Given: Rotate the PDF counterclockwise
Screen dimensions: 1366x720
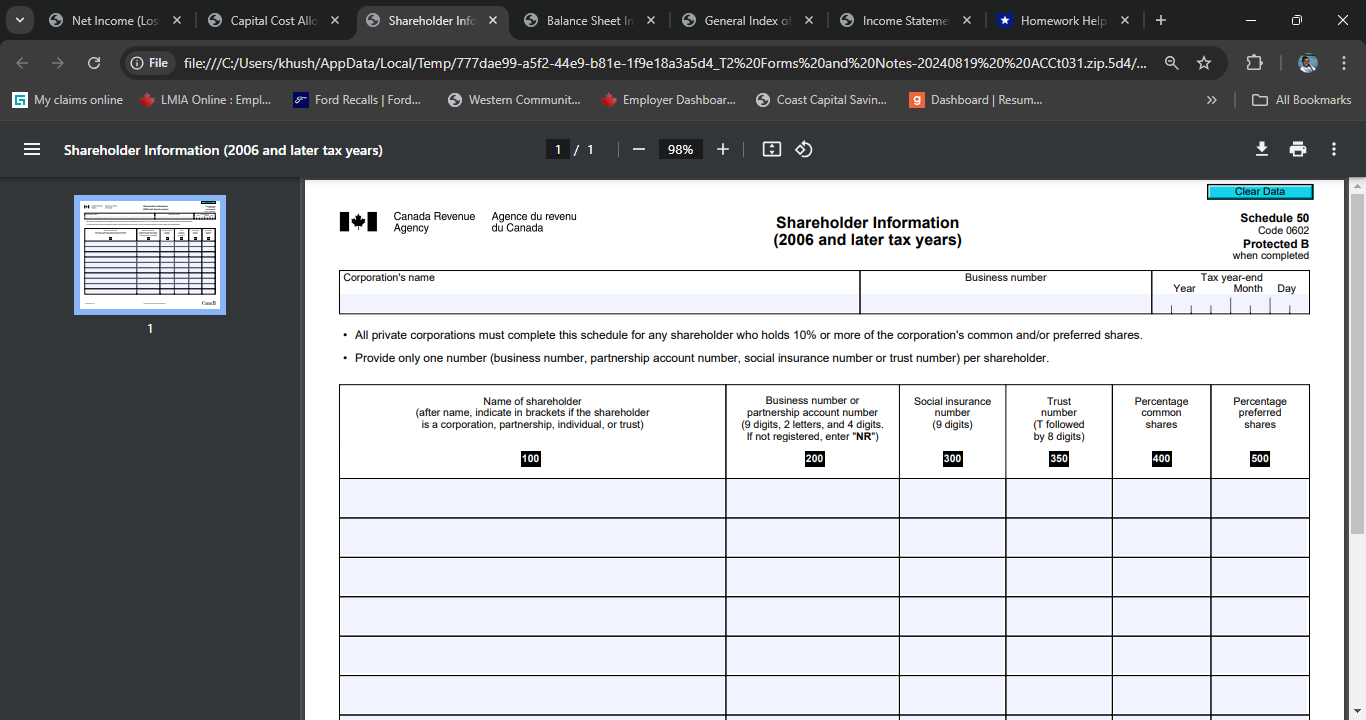Looking at the screenshot, I should pos(804,149).
